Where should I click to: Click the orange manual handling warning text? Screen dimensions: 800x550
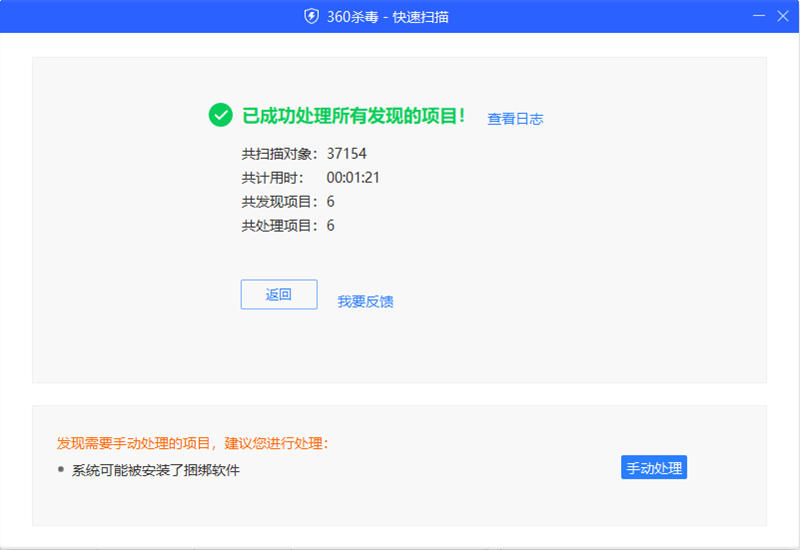193,443
